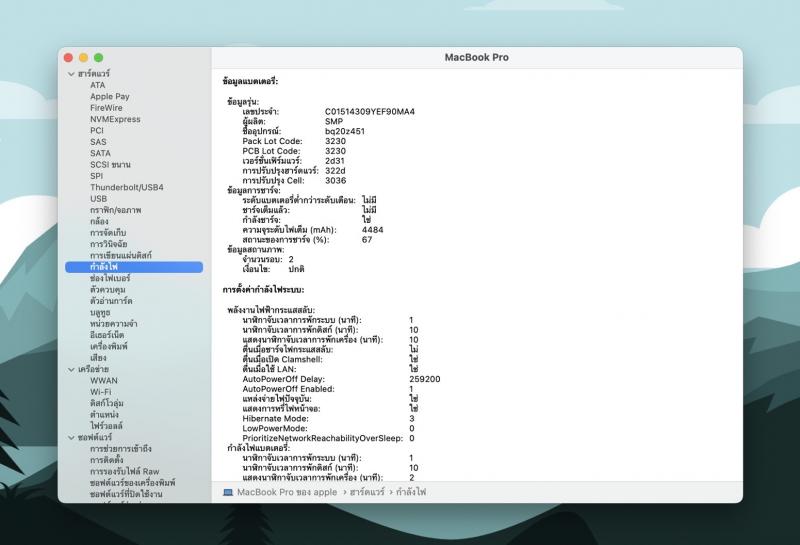This screenshot has width=800, height=545.
Task: Open the SATA sidebar entry
Action: point(101,153)
